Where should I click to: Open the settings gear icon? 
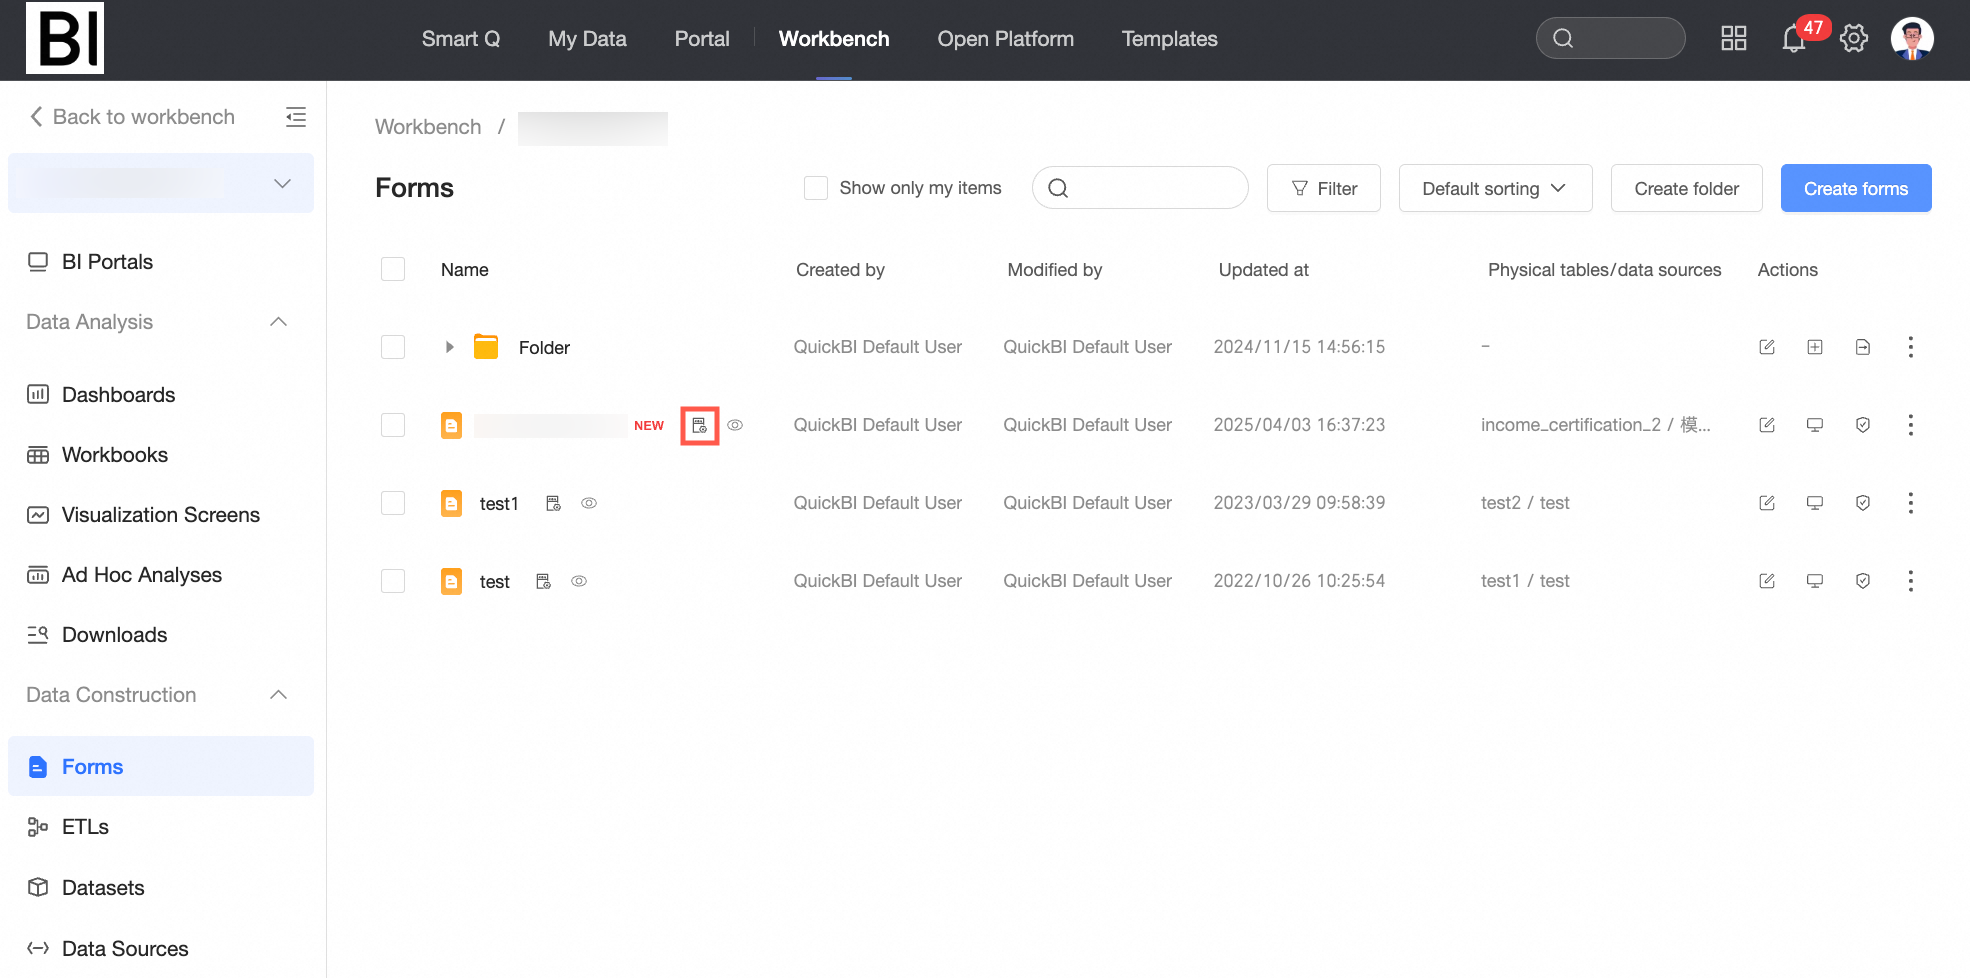(x=1854, y=39)
